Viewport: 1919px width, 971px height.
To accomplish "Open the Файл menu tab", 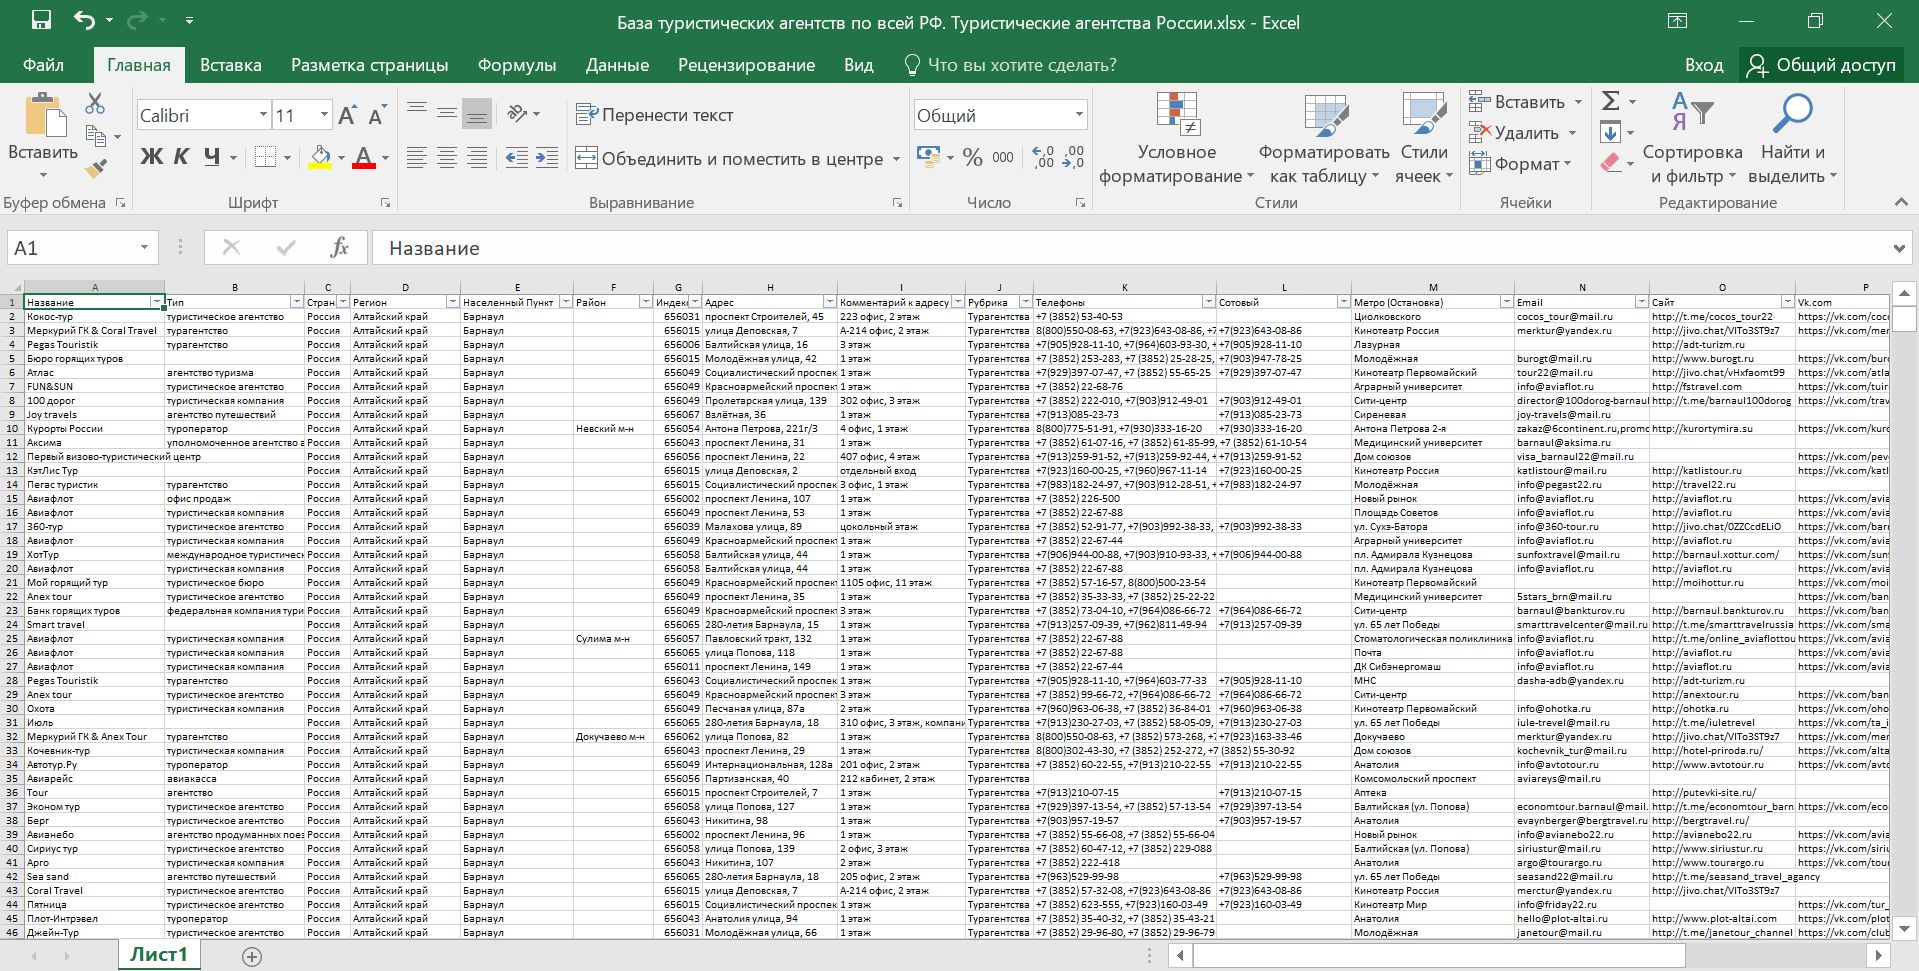I will click(x=43, y=65).
